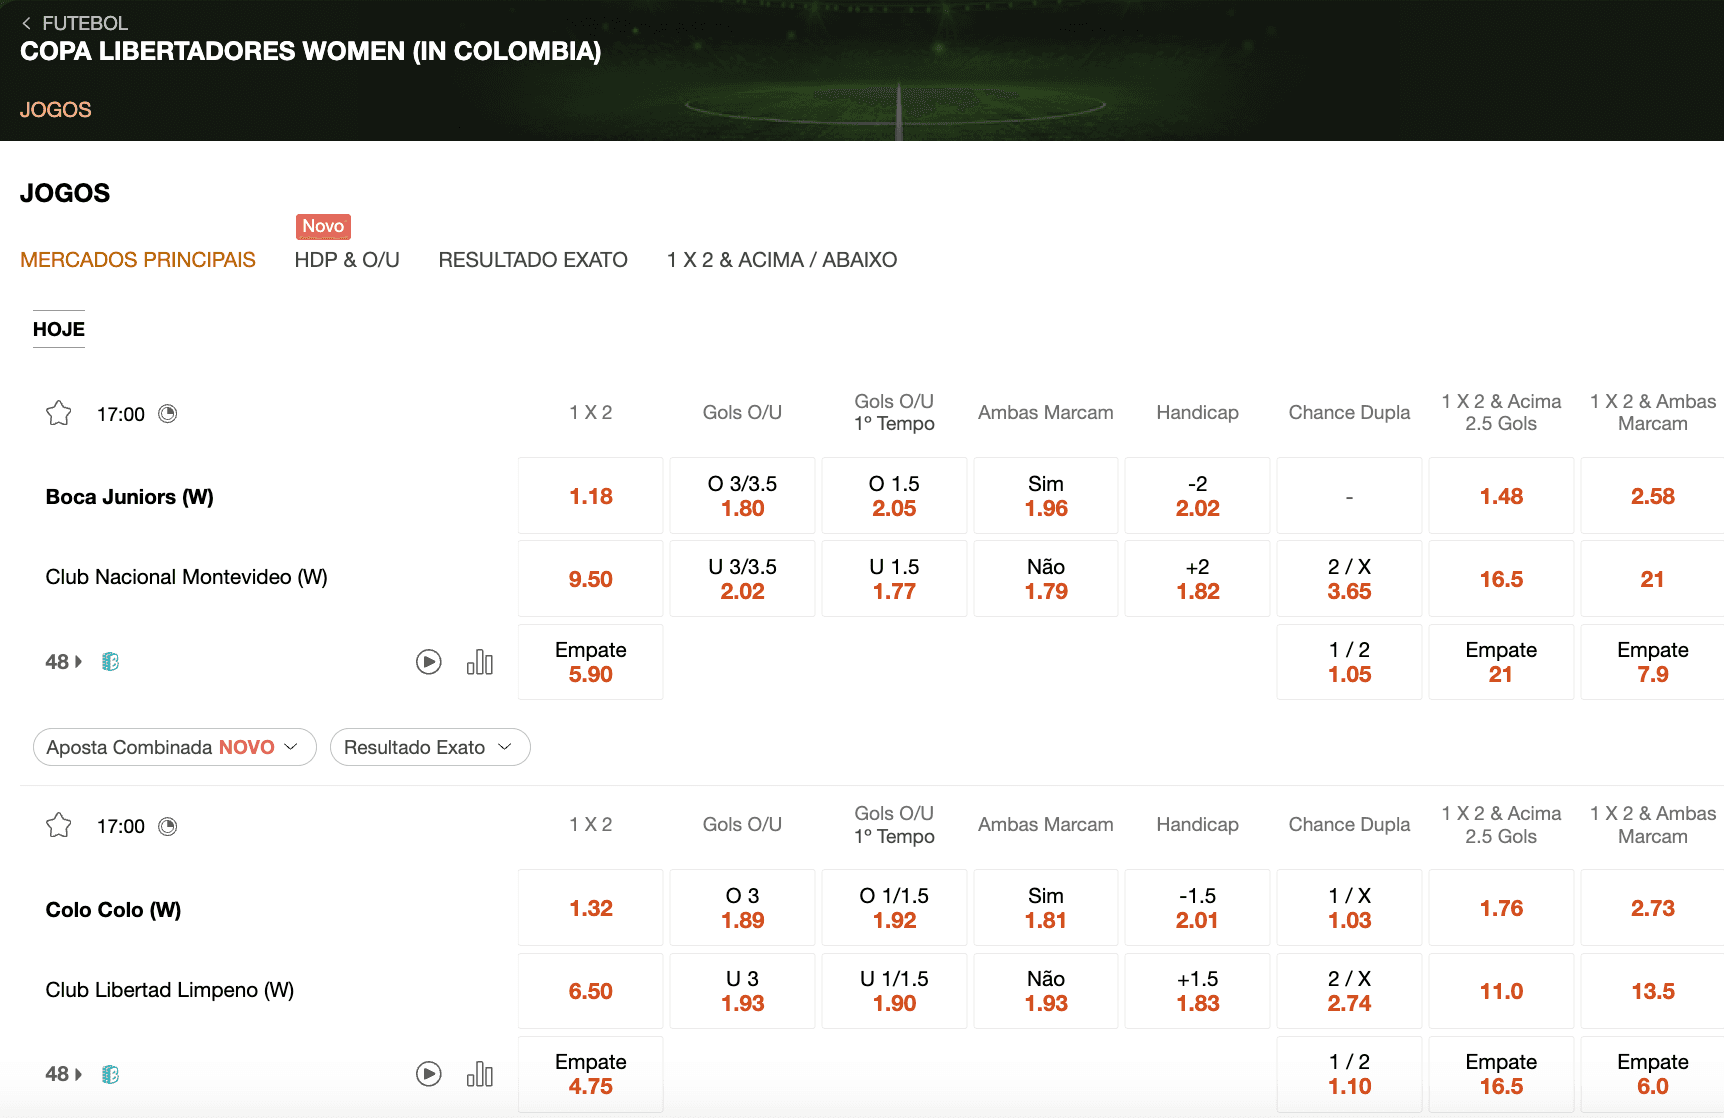
Task: Select handicap +1.5 at 1.83
Action: 1198,991
